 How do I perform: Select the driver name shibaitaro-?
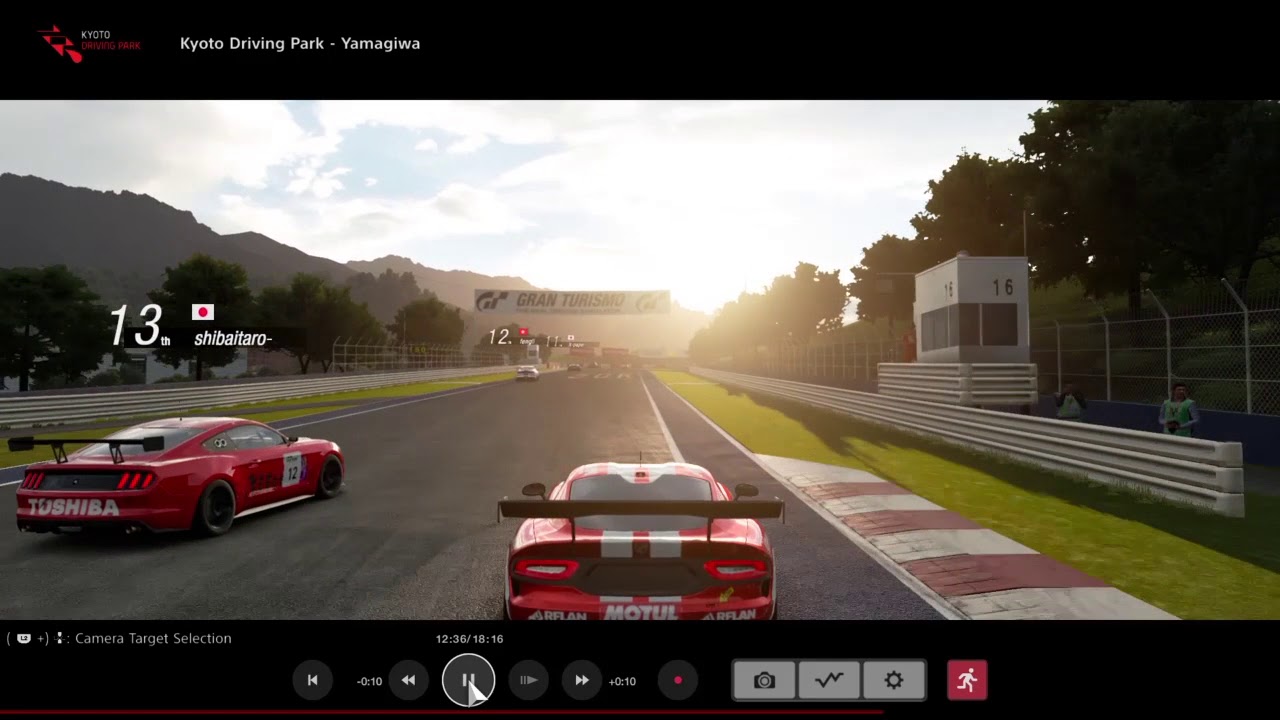[x=233, y=339]
